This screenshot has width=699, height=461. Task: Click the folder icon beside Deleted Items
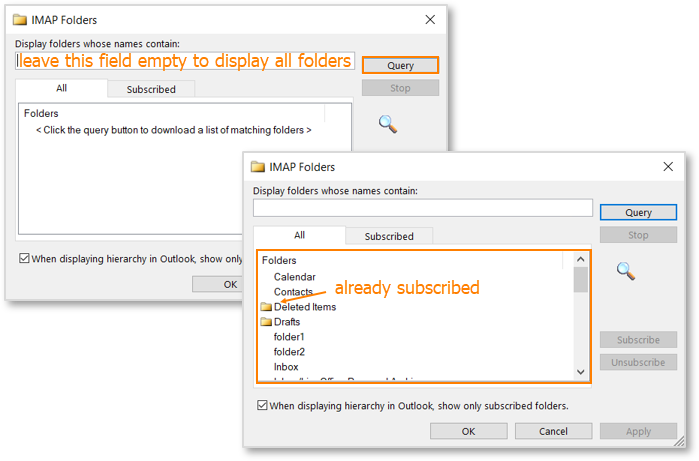(x=266, y=307)
